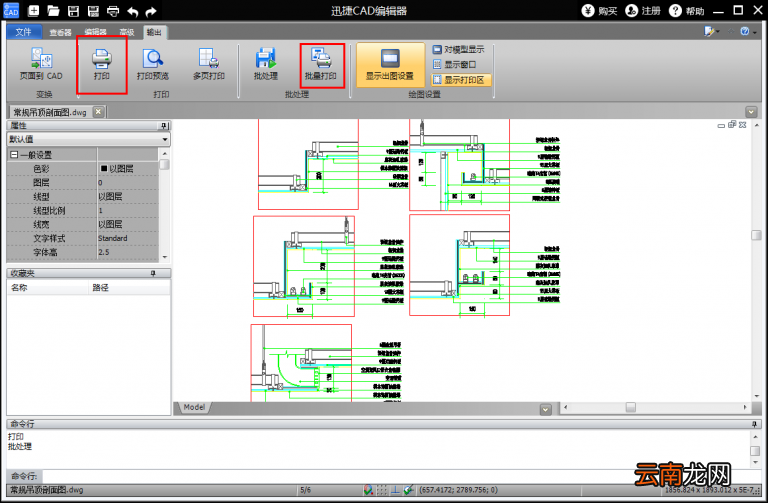Click the properties panel scroll down arrow
768x503 pixels.
coord(165,257)
